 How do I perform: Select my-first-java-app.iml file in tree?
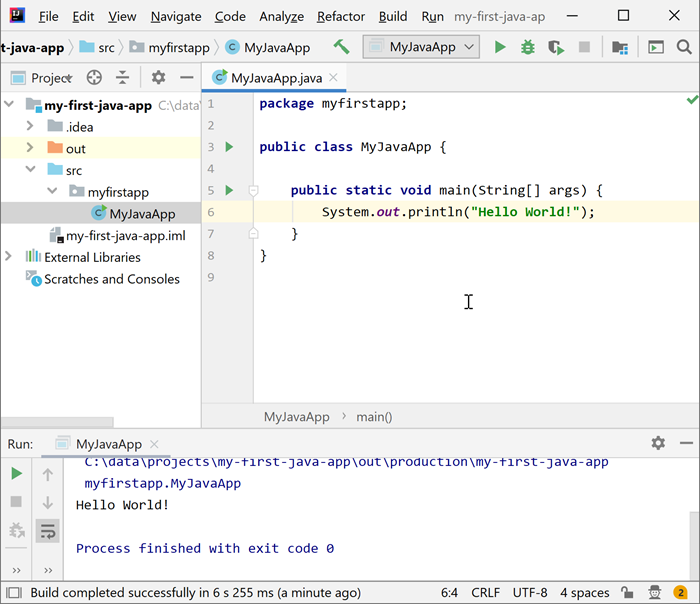[x=125, y=235]
